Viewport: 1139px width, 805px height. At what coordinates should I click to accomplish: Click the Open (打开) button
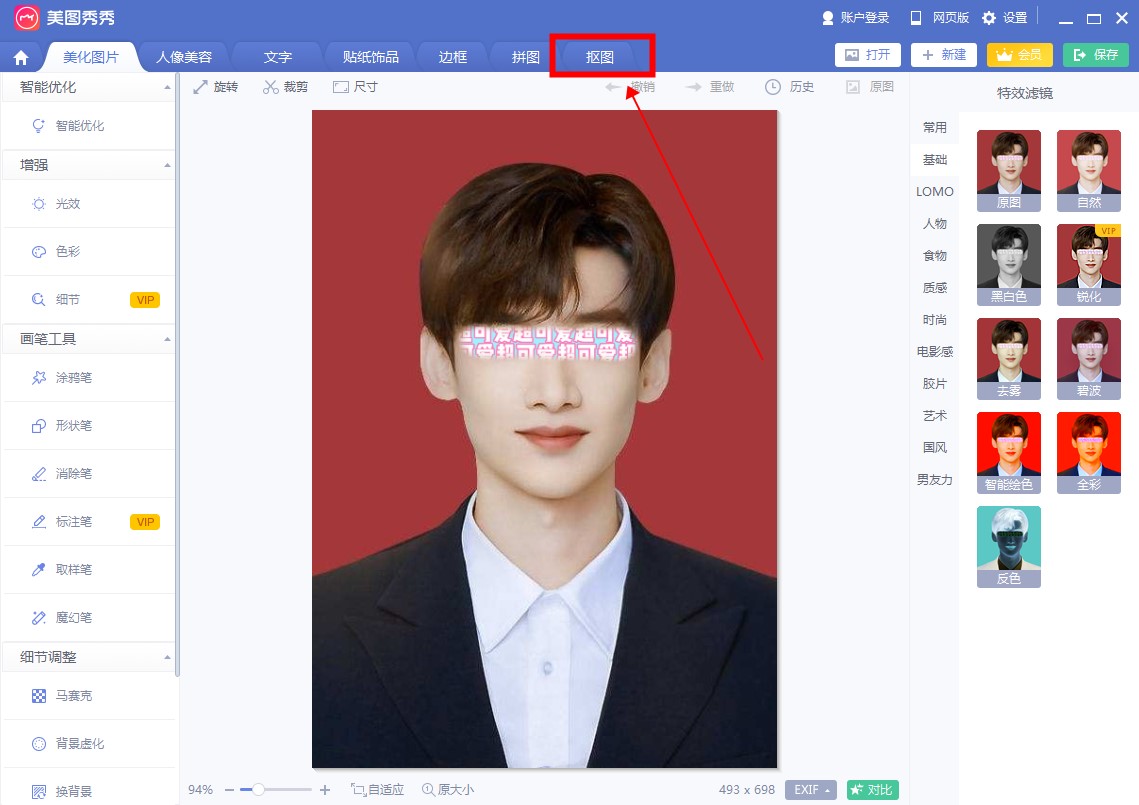pyautogui.click(x=867, y=55)
